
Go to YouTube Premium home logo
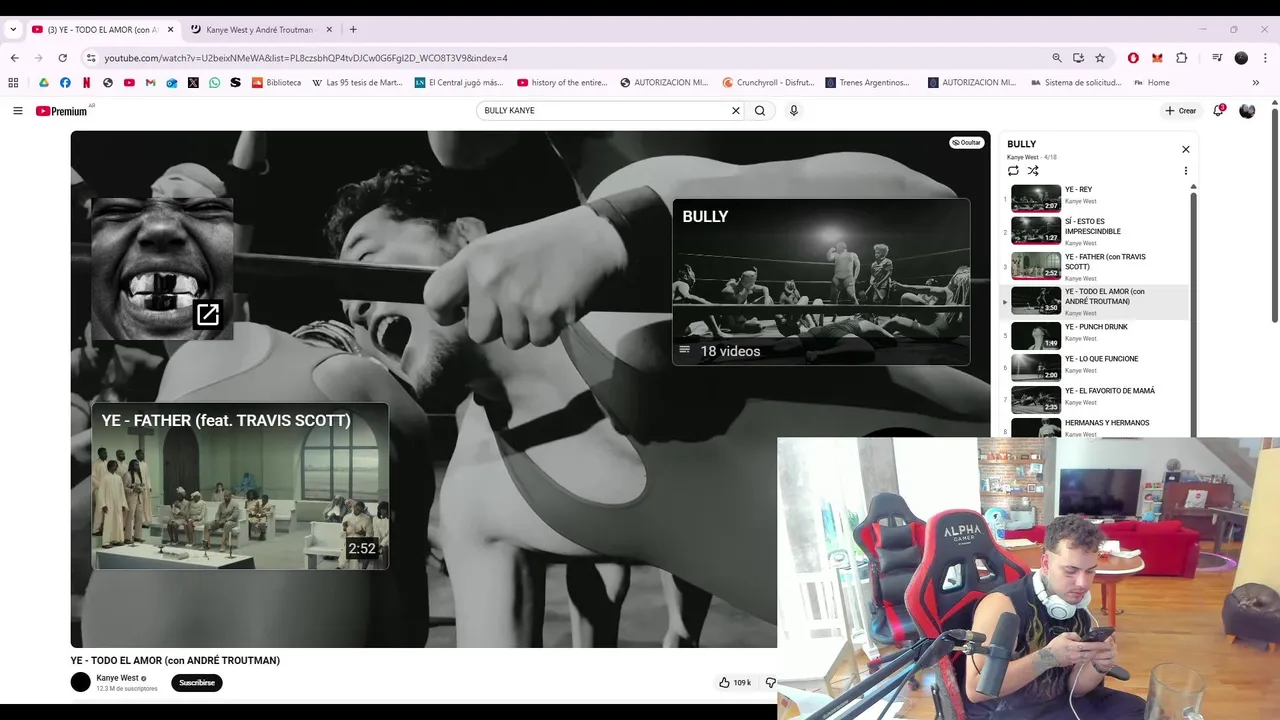pos(64,111)
